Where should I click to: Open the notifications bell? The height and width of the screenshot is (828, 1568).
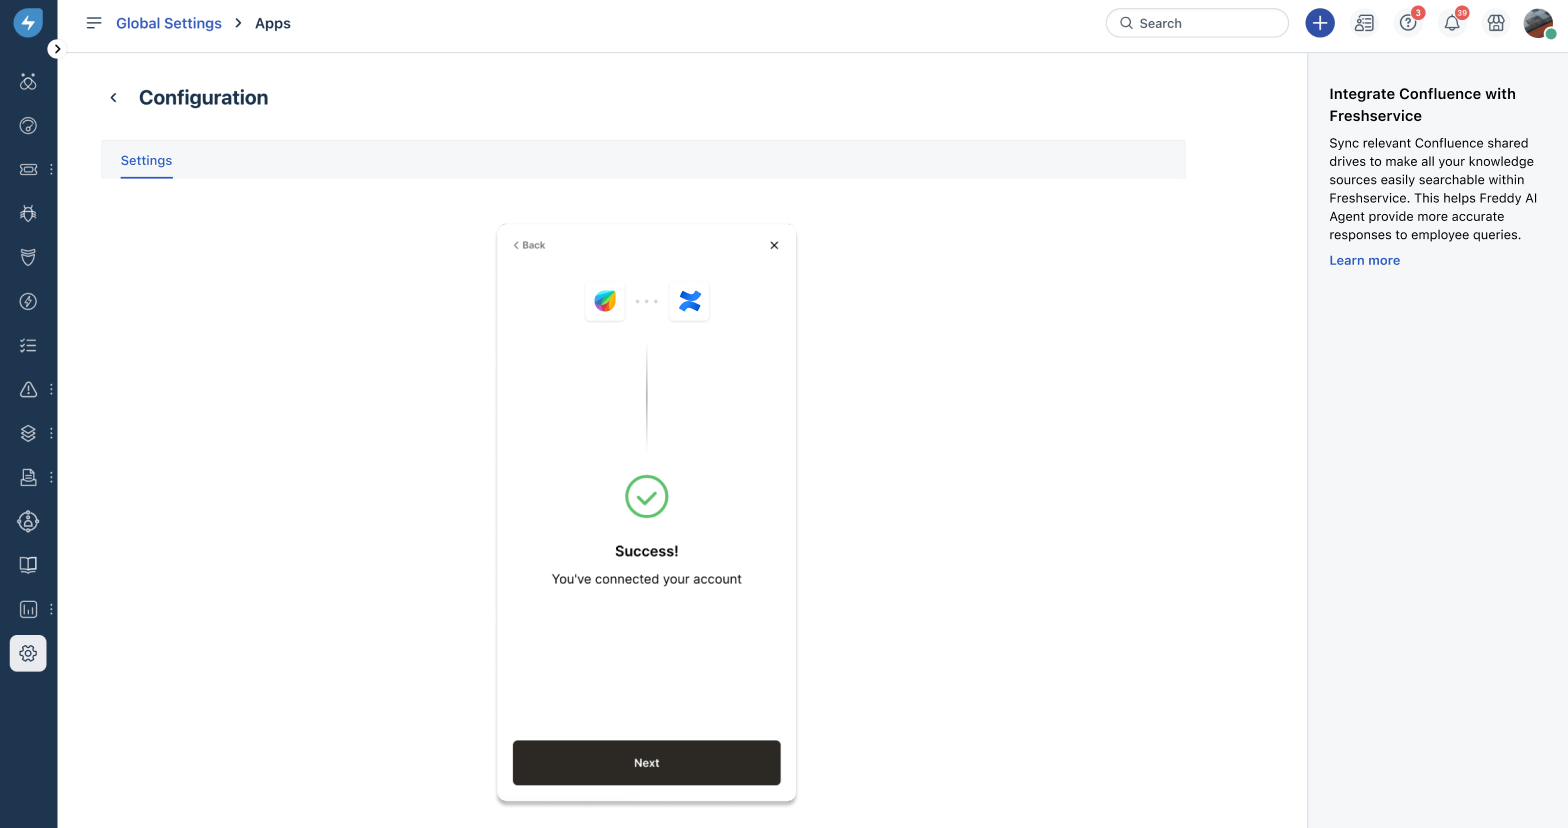1452,23
